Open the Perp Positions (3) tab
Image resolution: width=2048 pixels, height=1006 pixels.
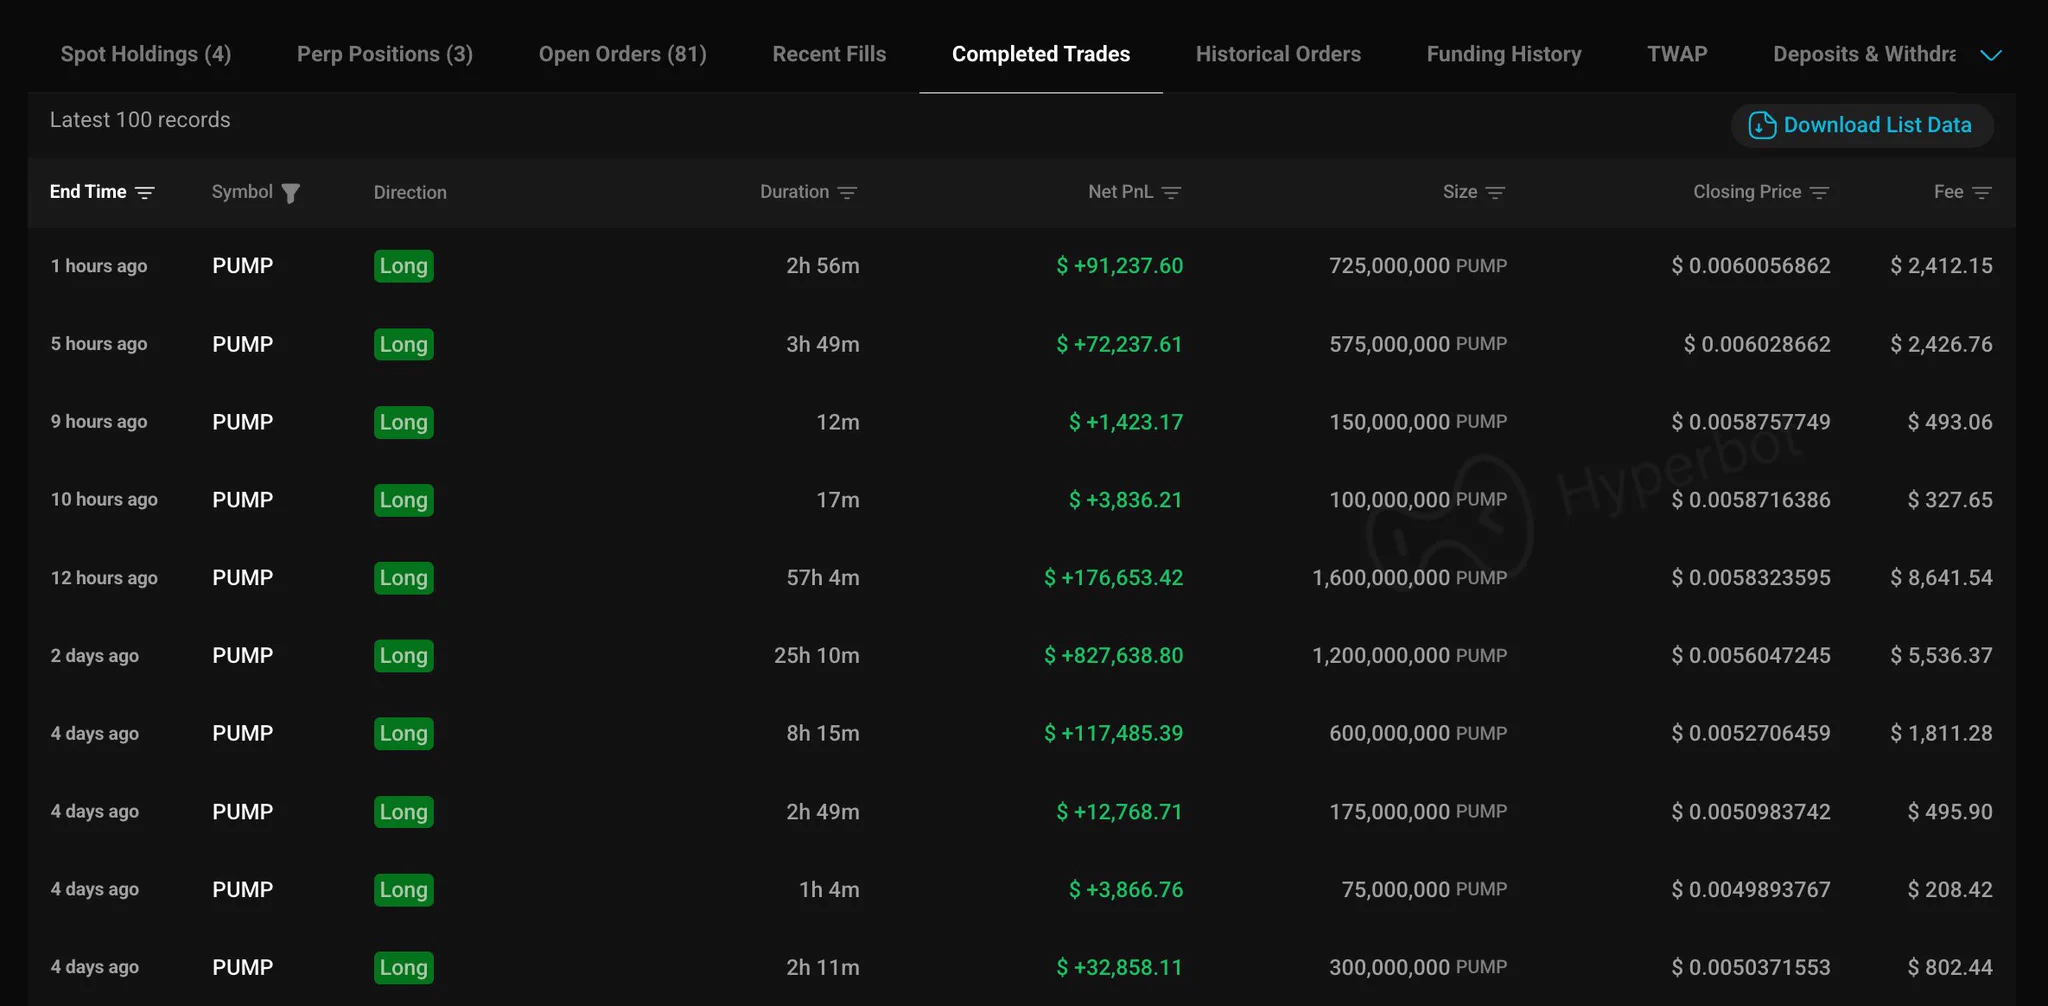(385, 54)
